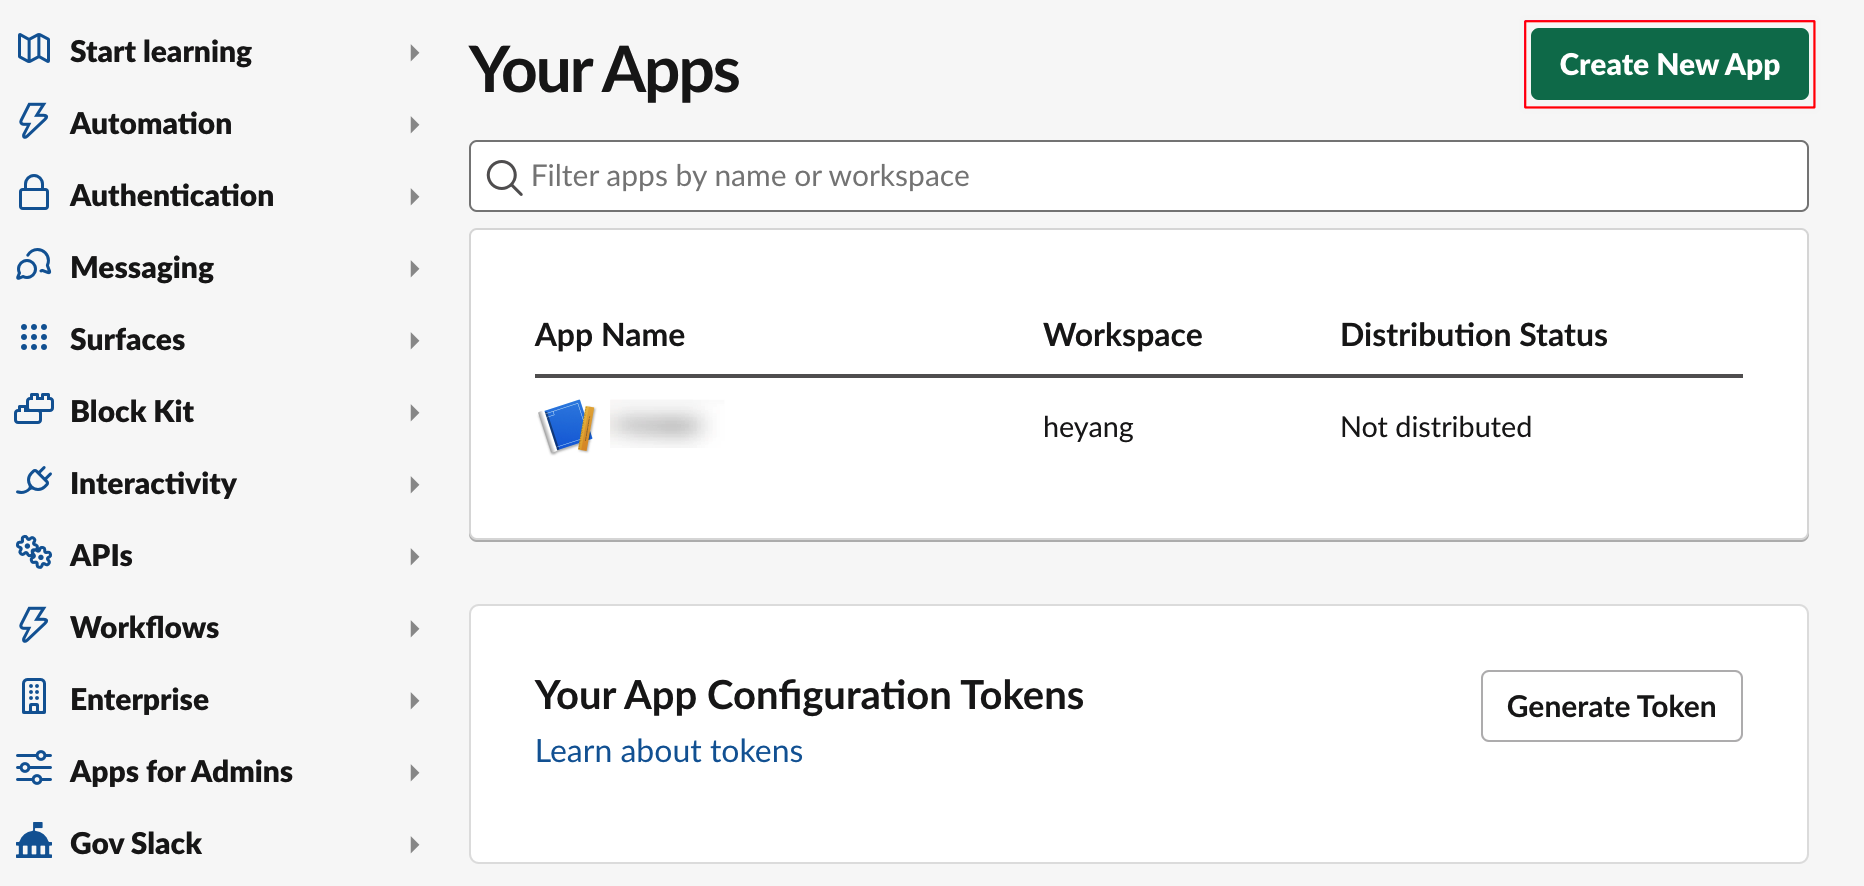The image size is (1864, 886).
Task: Expand the Enterprise section arrow
Action: tap(414, 700)
